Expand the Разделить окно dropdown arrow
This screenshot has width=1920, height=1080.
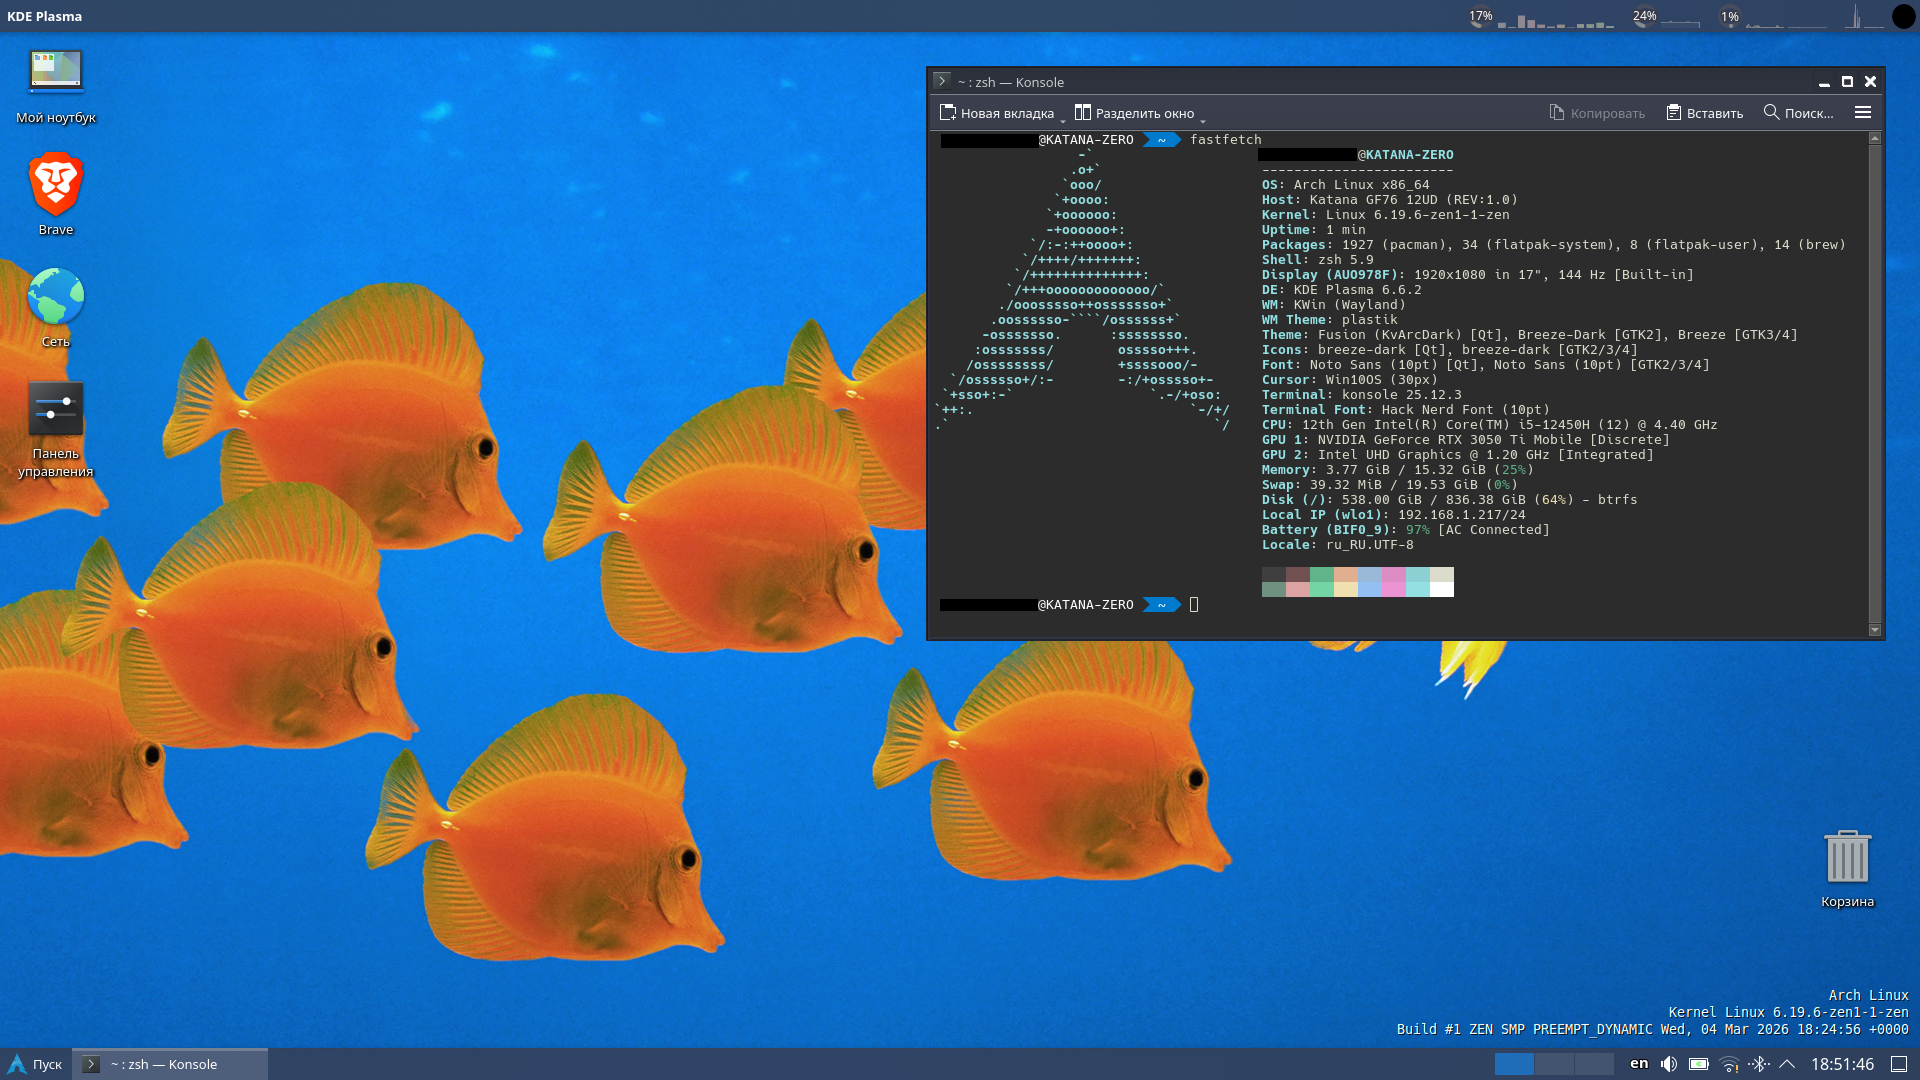(1203, 119)
